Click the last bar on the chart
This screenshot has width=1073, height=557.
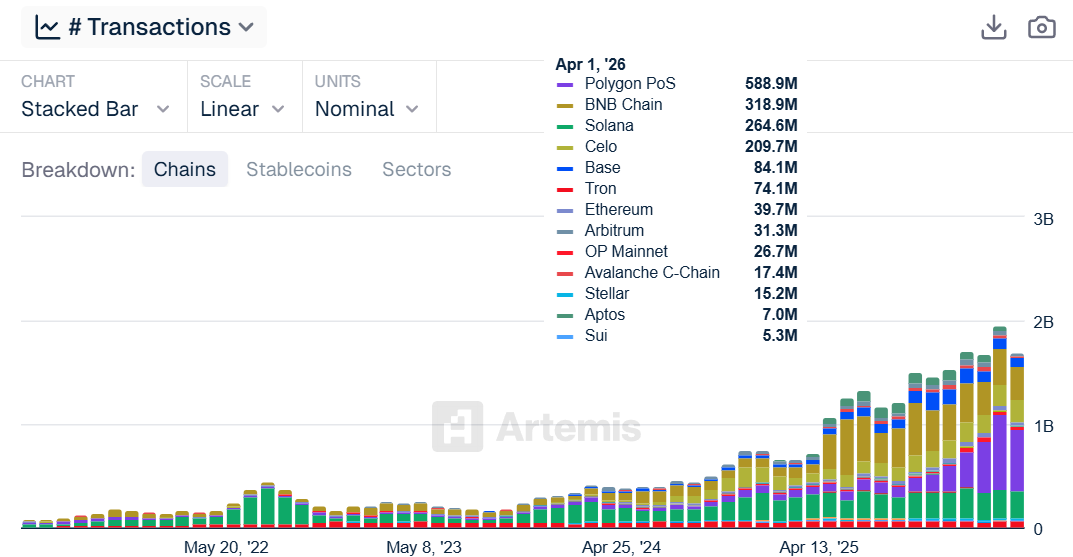(1017, 441)
